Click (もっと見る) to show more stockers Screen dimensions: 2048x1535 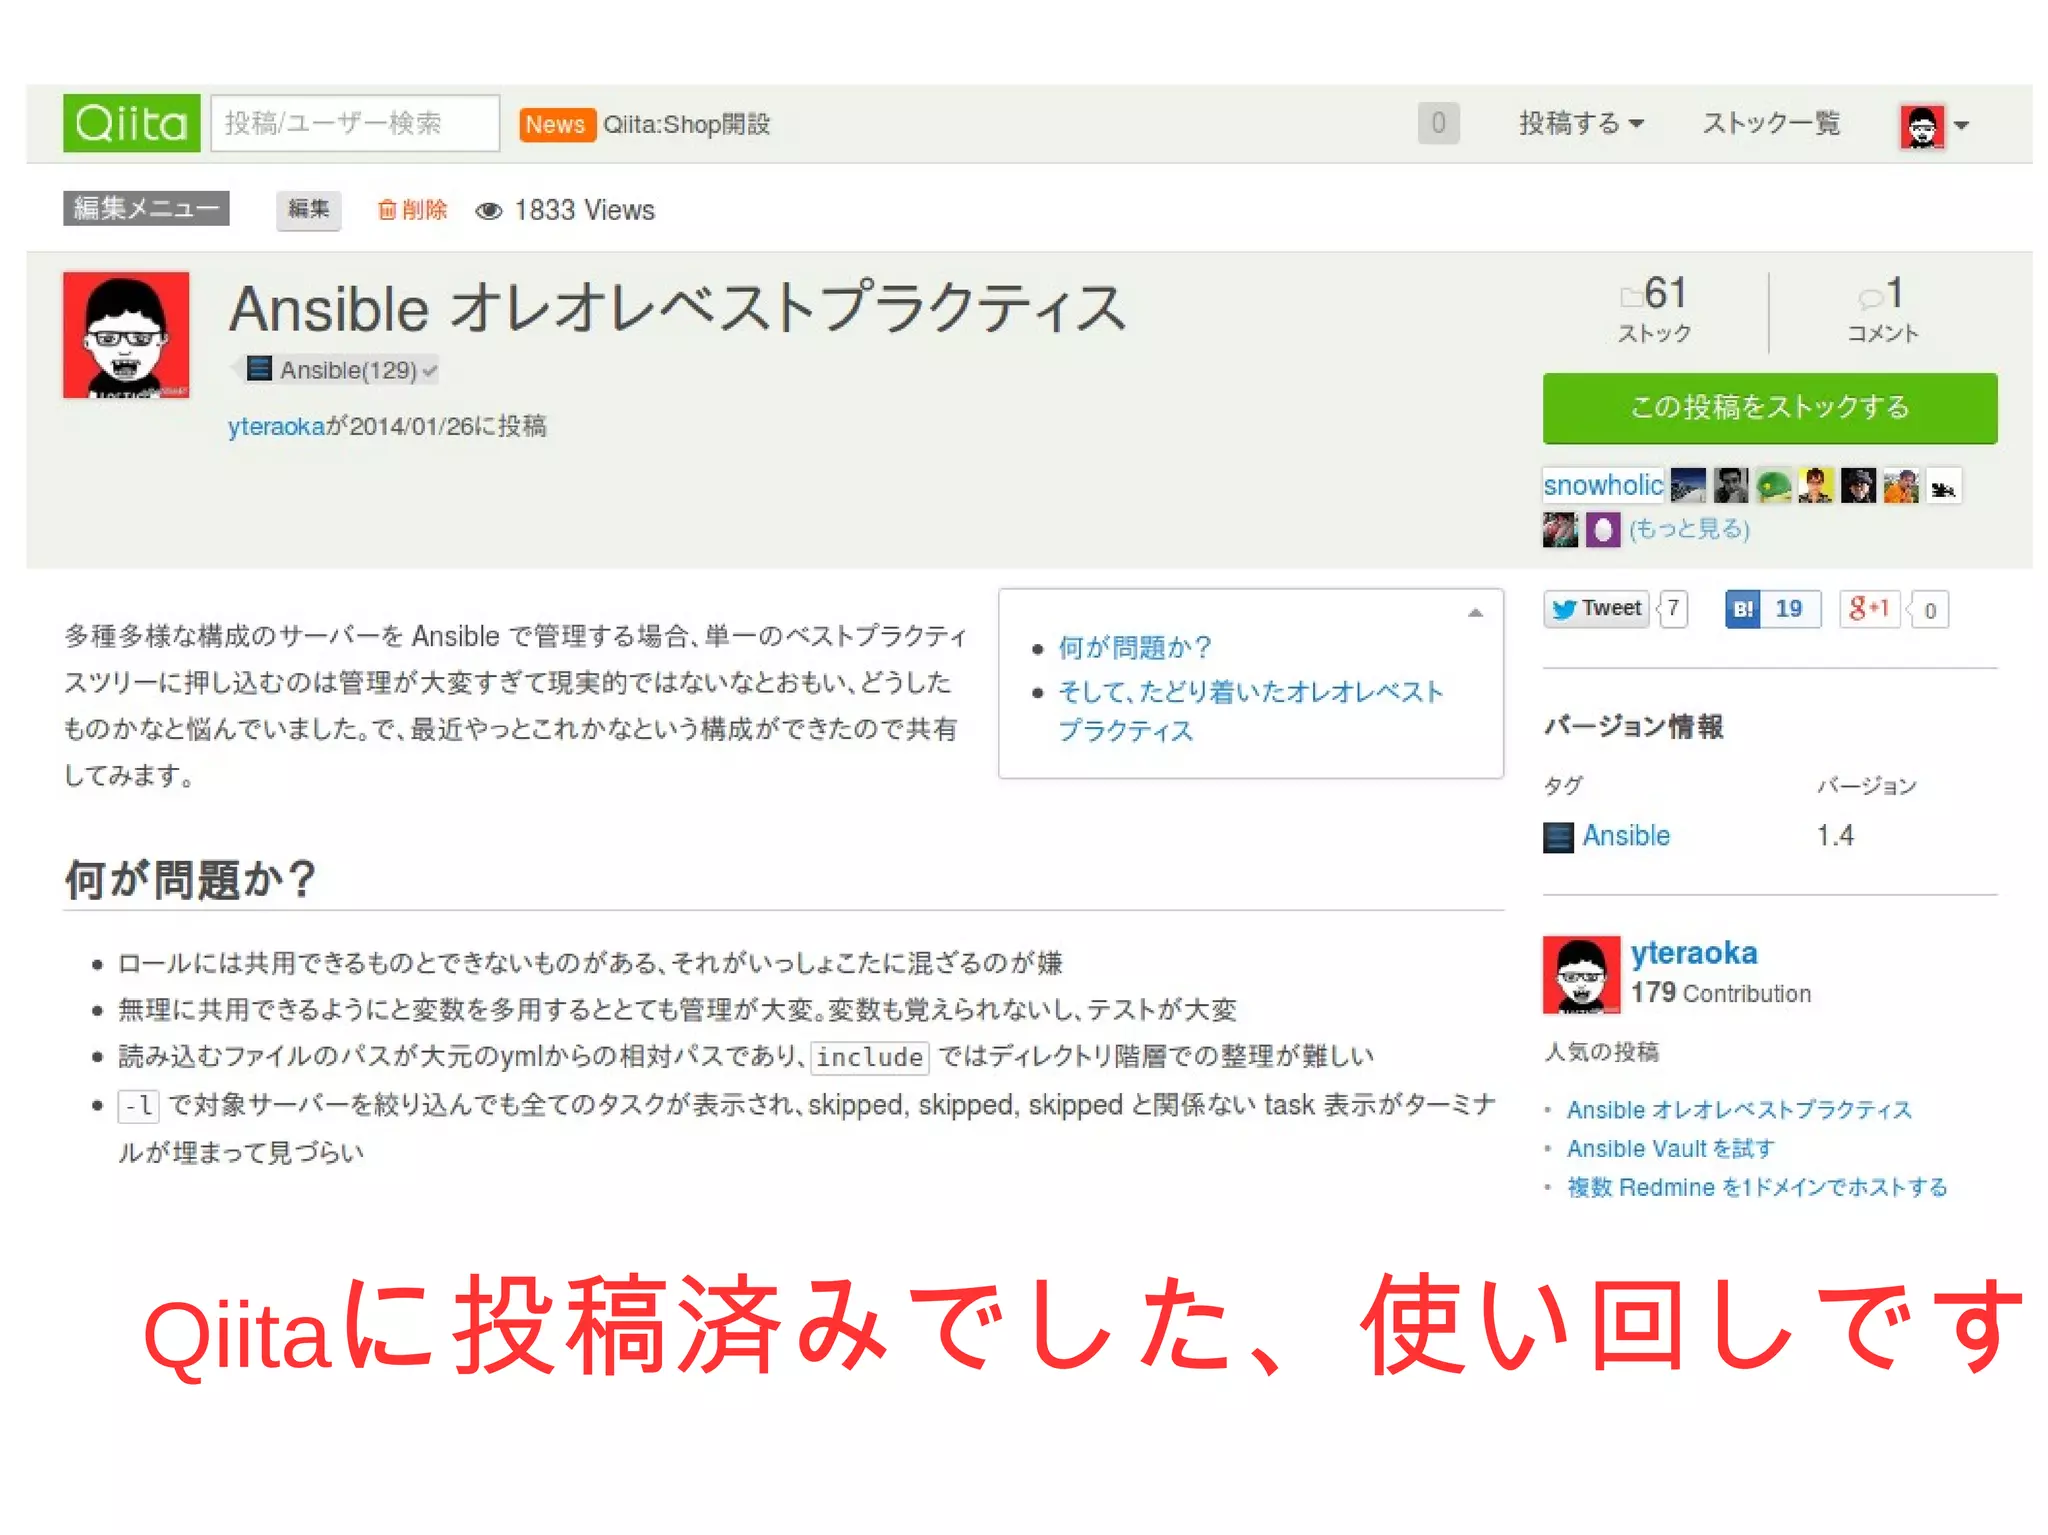pyautogui.click(x=1689, y=528)
